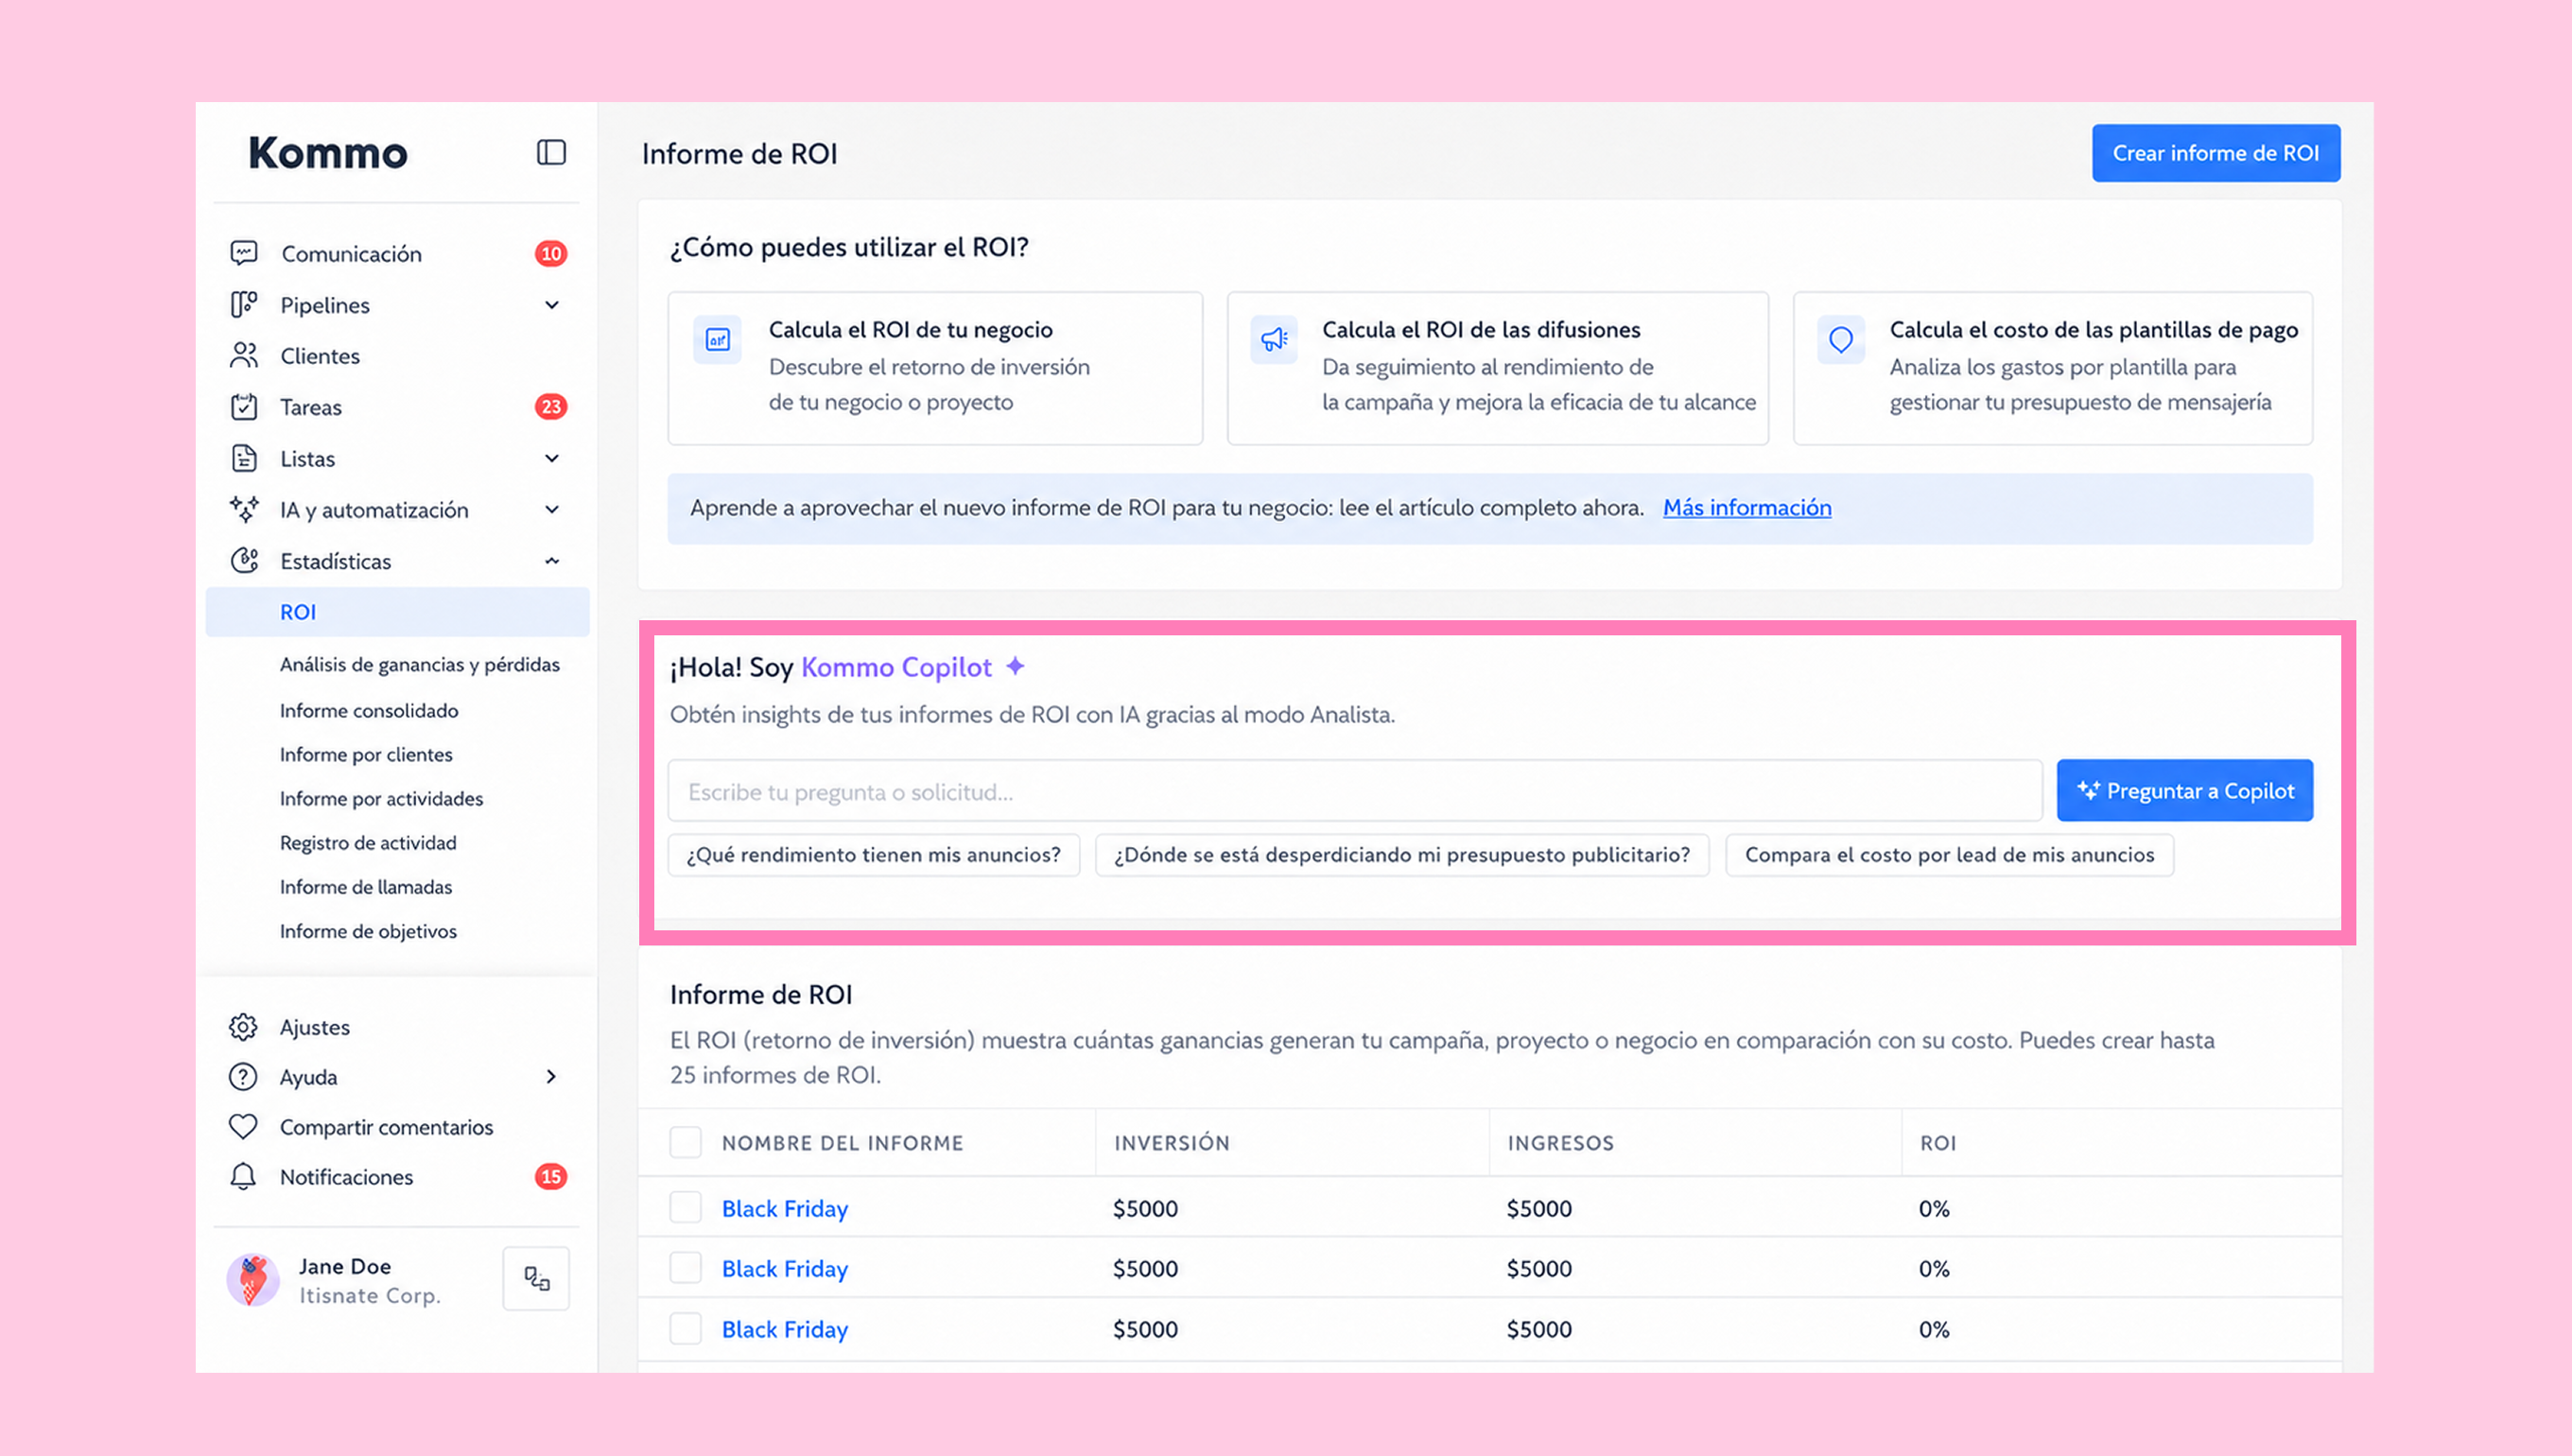
Task: Collapse the sidebar with the panel icon
Action: [x=551, y=152]
